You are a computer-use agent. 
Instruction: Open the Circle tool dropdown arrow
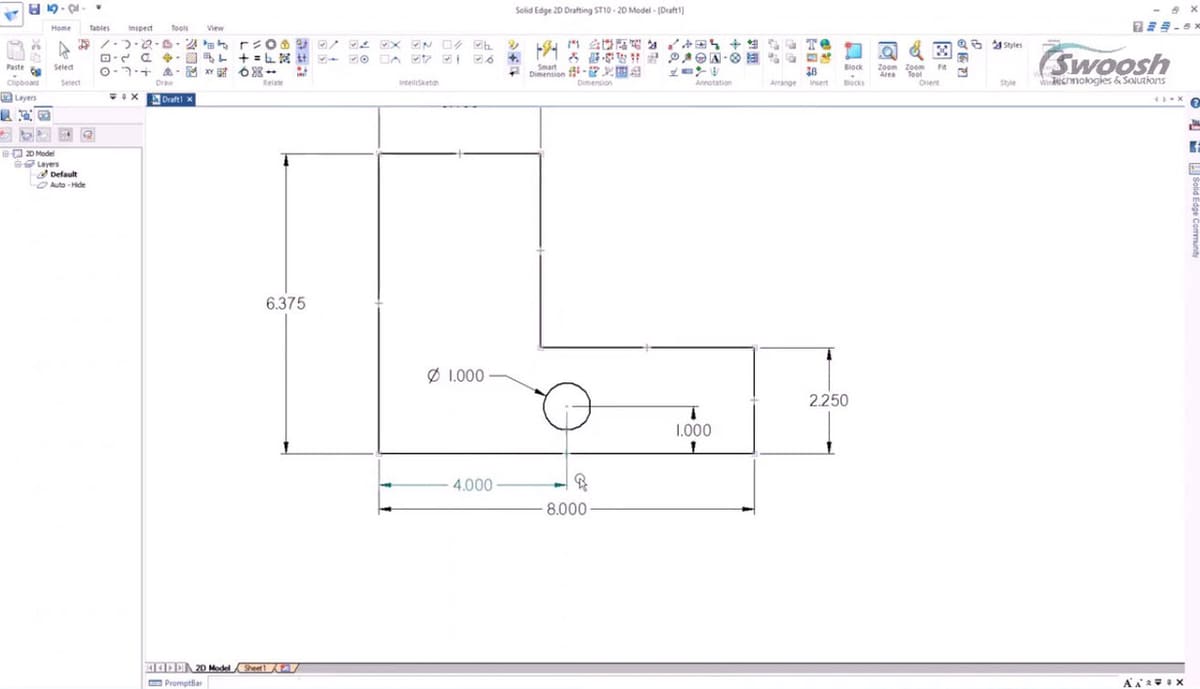(115, 72)
